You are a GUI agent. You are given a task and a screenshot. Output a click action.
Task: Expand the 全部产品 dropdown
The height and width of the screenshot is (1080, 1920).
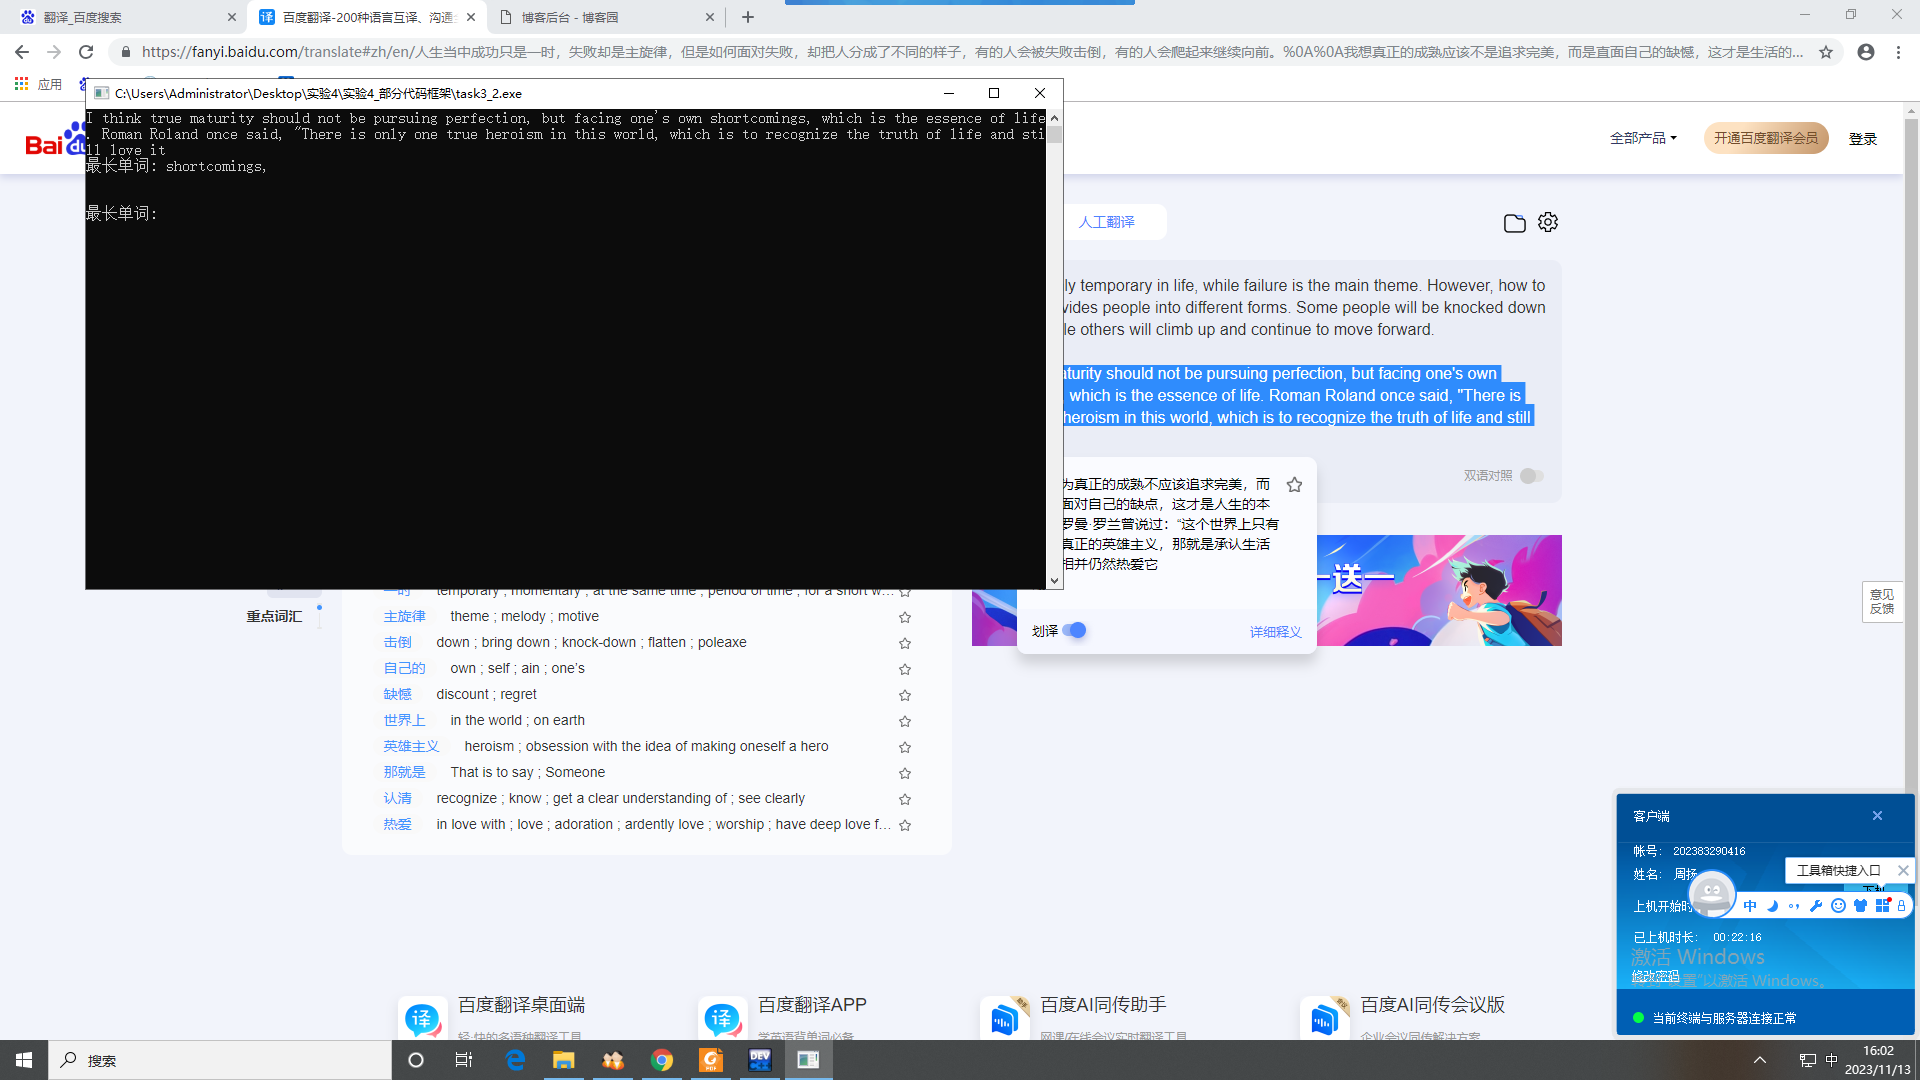(1643, 138)
